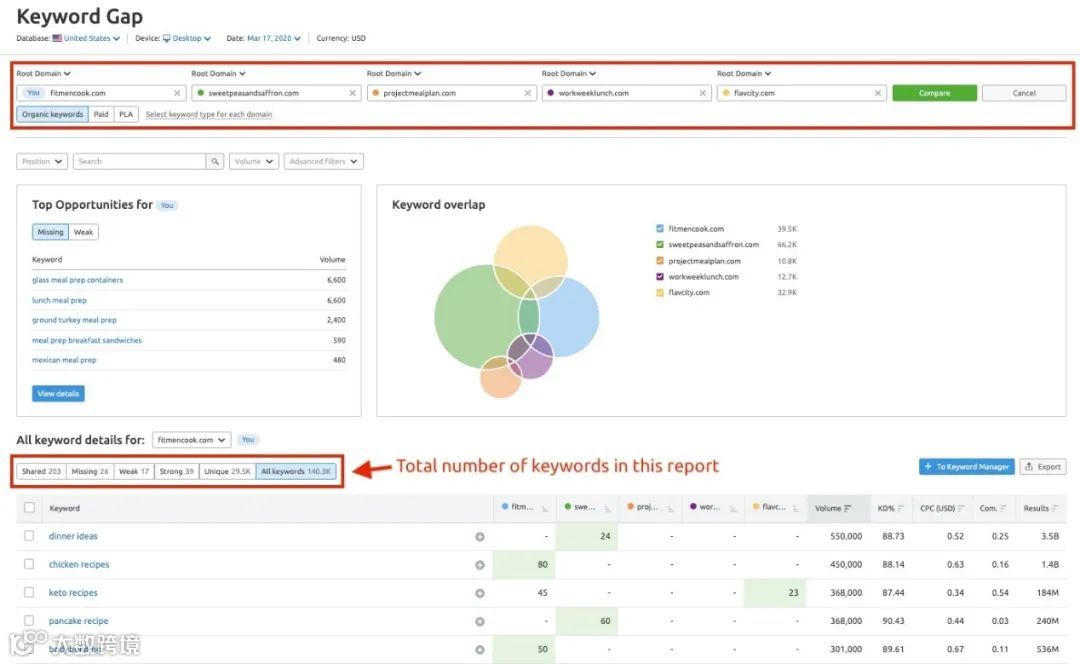Check the chicken recipes row checkbox

pyautogui.click(x=29, y=564)
